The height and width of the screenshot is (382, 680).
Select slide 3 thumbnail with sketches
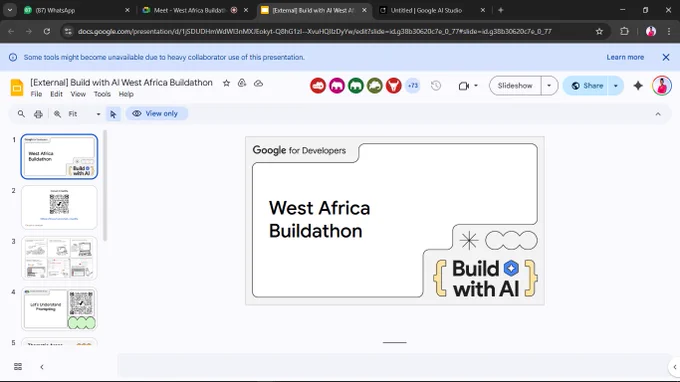59,258
